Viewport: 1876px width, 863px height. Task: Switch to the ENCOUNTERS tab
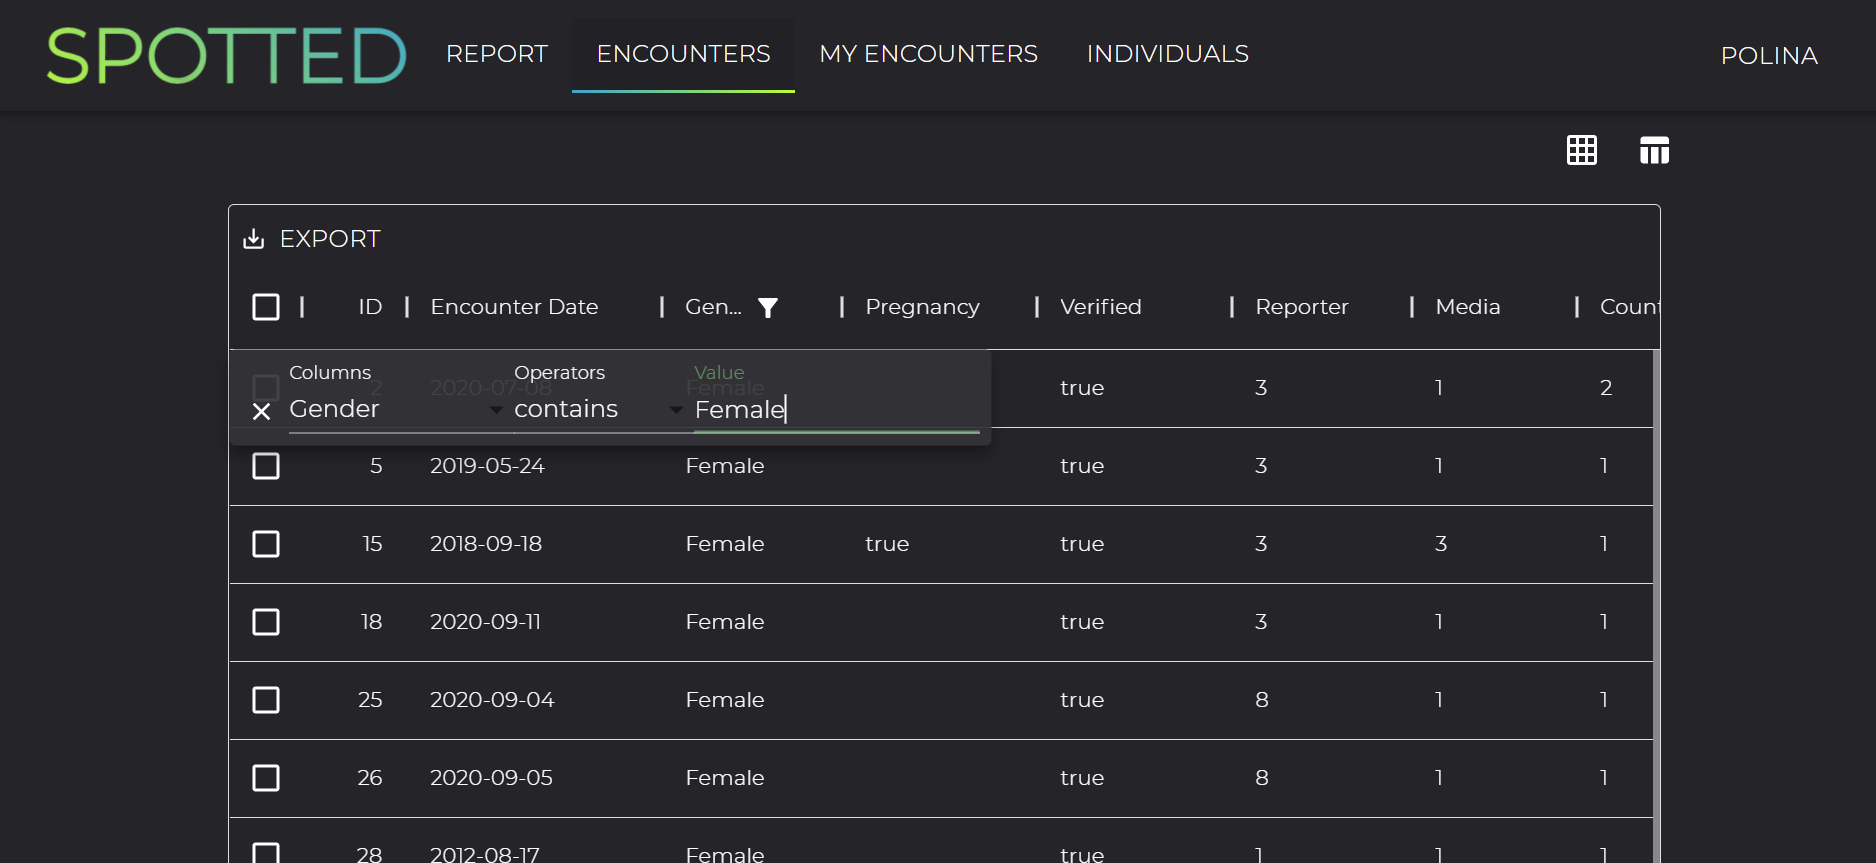683,54
